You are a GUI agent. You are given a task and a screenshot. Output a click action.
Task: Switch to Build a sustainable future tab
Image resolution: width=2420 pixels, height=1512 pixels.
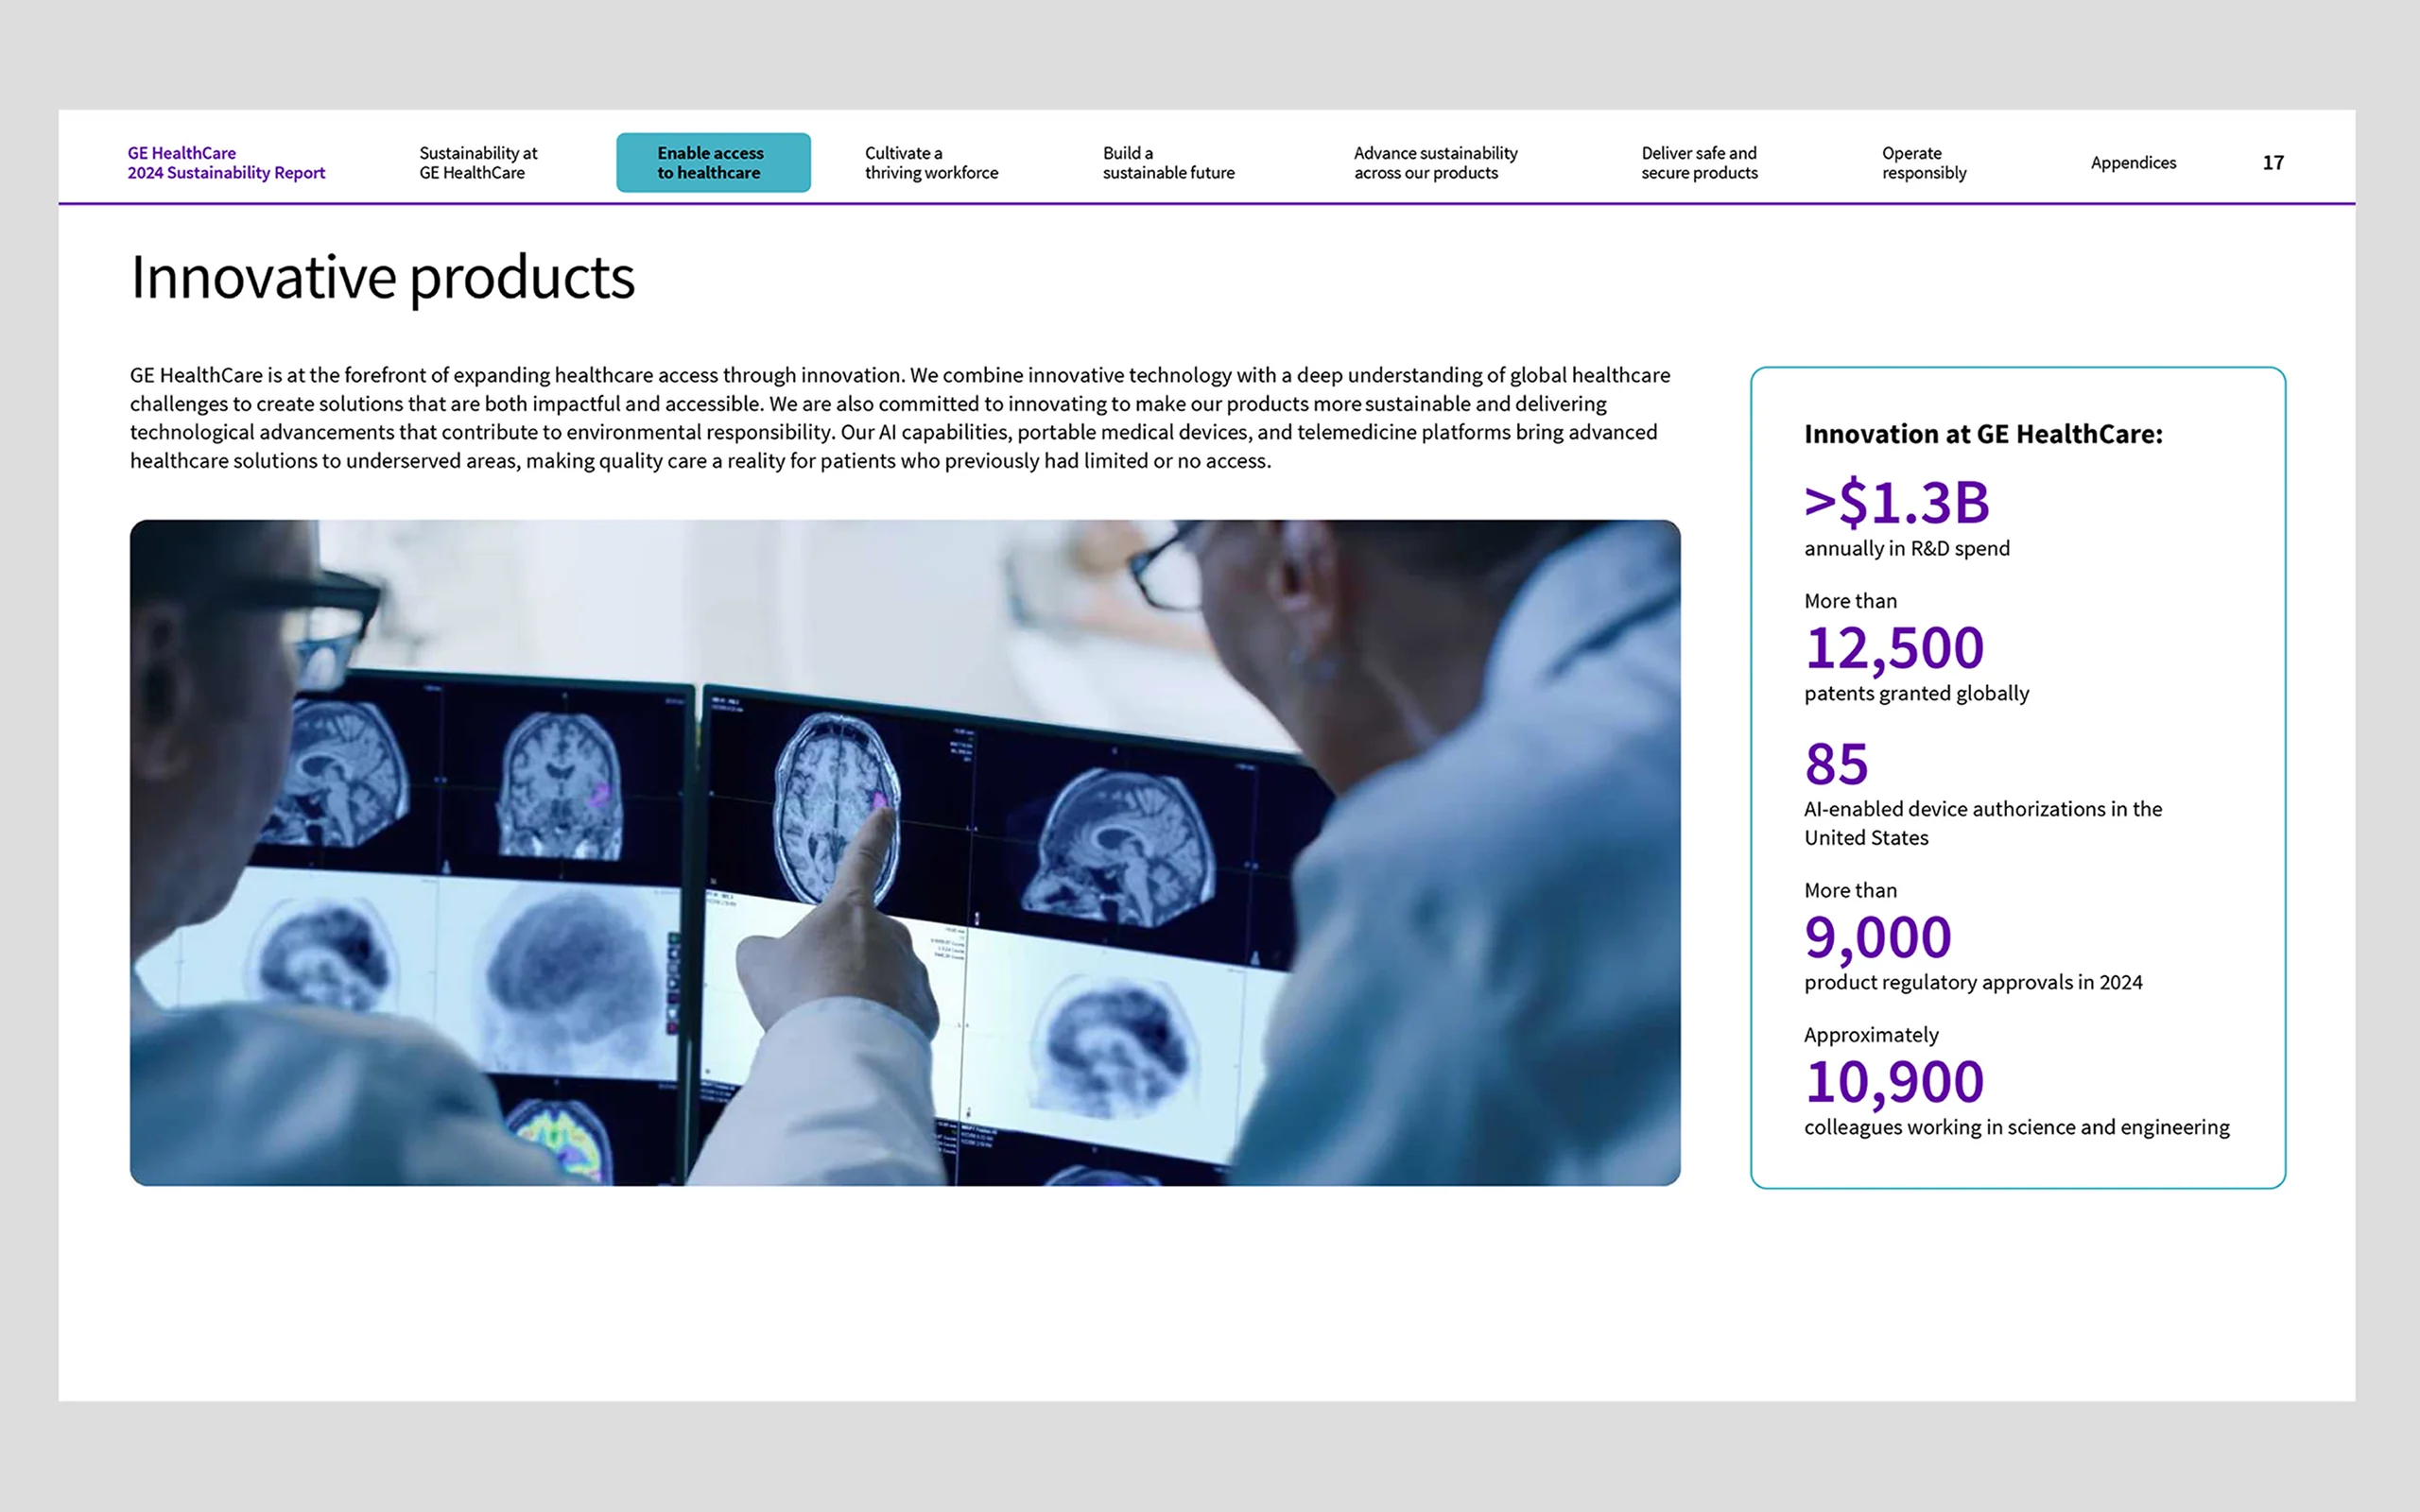(1168, 163)
